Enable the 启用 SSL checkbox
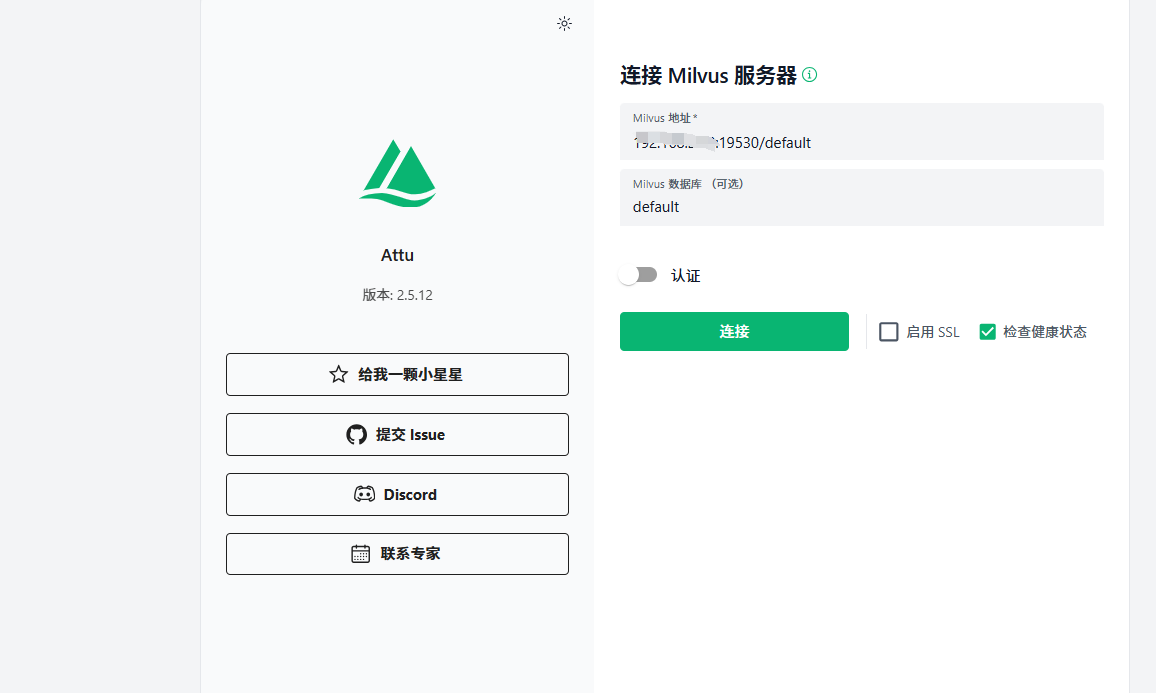 889,332
